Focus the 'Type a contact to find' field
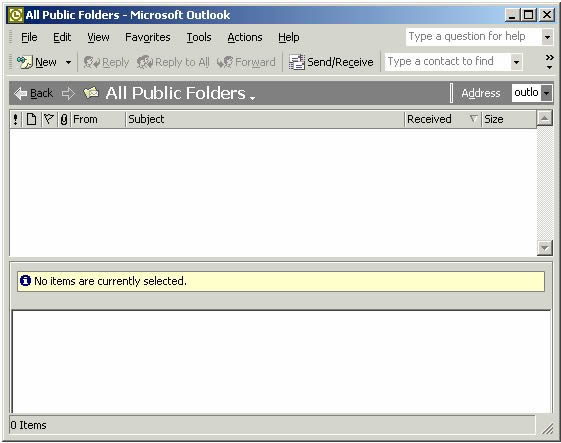The image size is (561, 443). pyautogui.click(x=448, y=62)
